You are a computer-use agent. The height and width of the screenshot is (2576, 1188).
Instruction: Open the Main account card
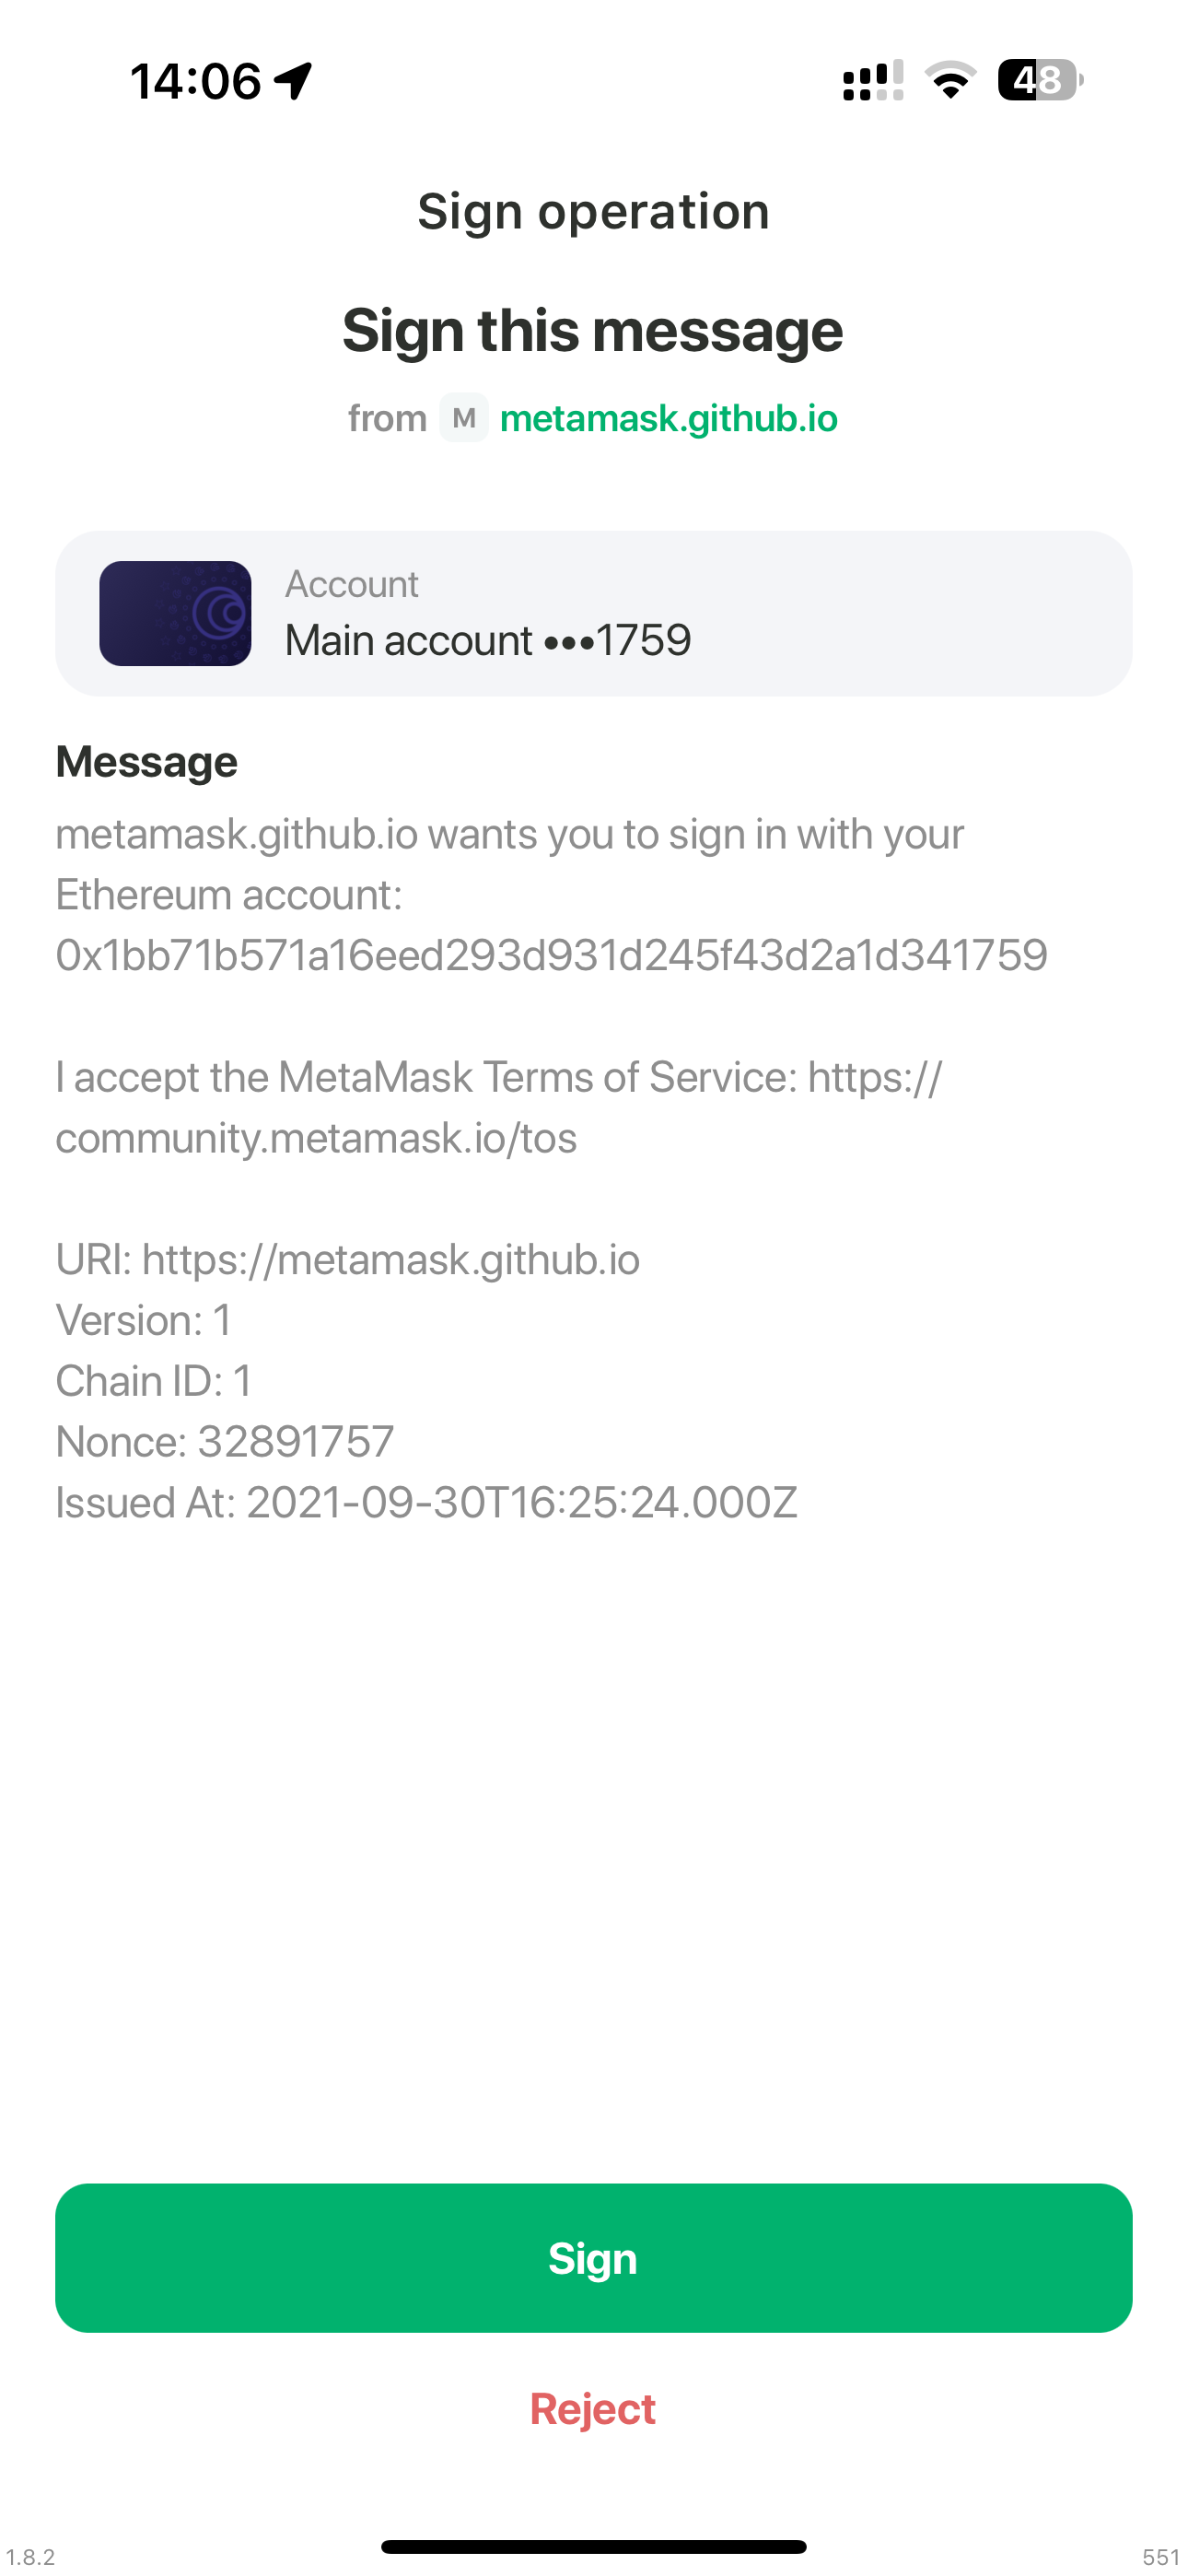[594, 613]
